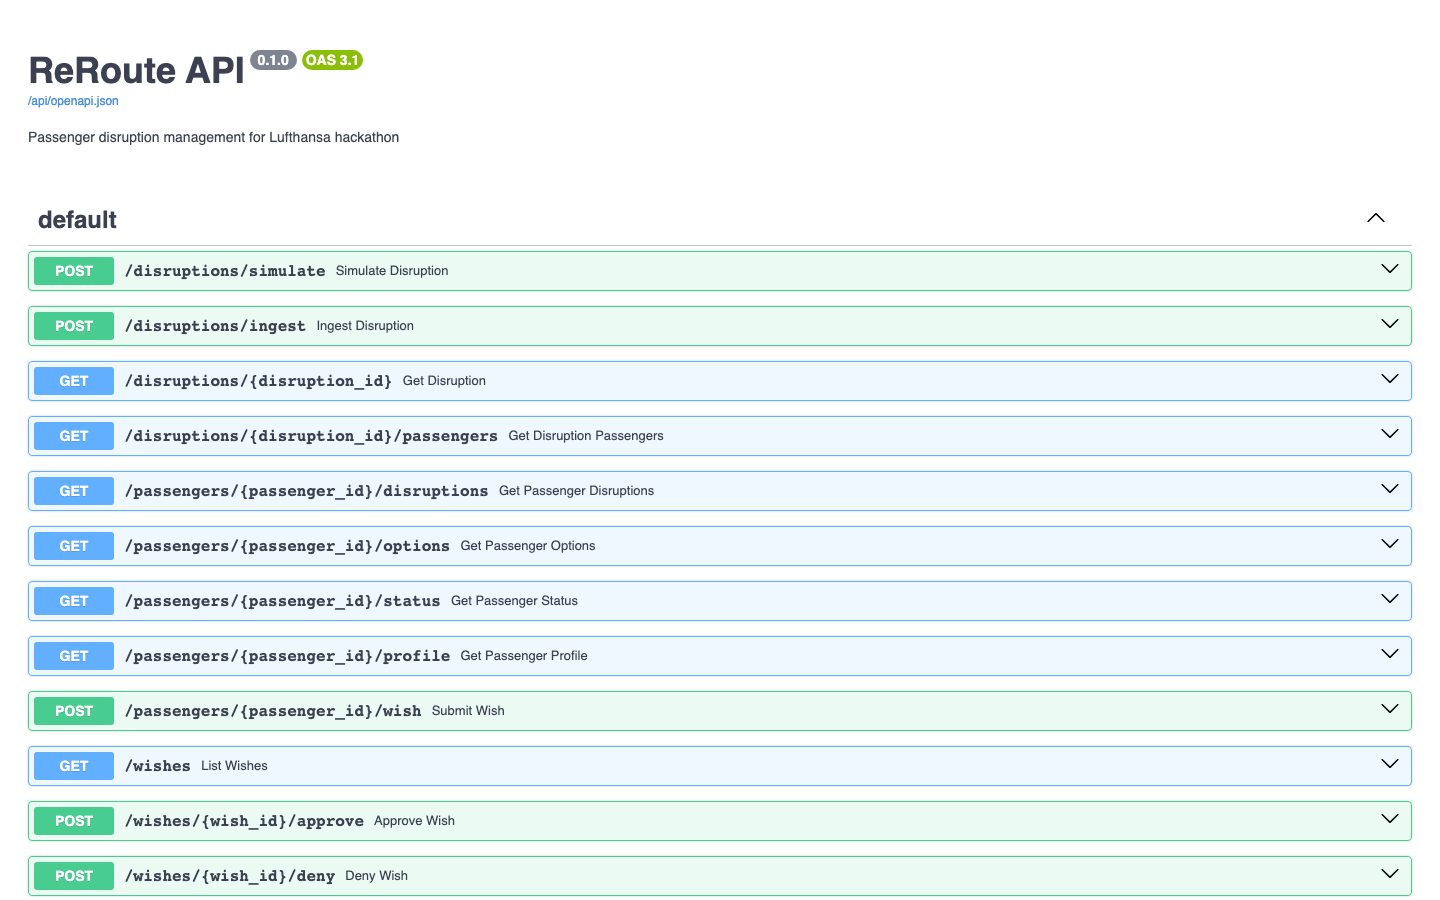Click the OAS 3.1 badge
The image size is (1440, 900).
[x=332, y=60]
